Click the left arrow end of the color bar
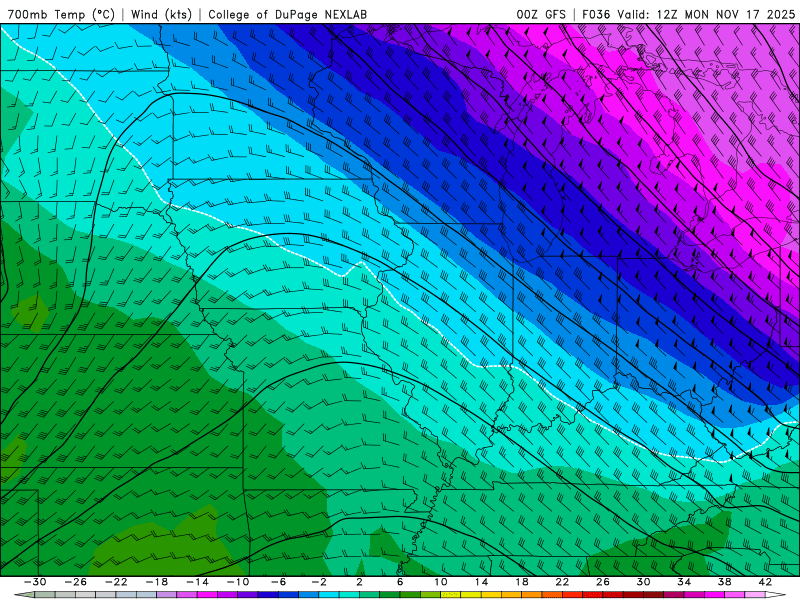The width and height of the screenshot is (800, 600). pyautogui.click(x=24, y=594)
